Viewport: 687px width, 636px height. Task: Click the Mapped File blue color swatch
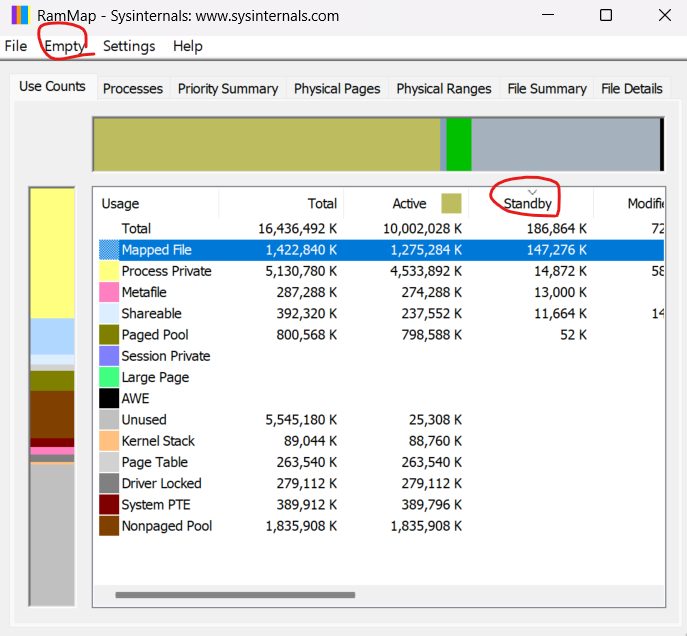click(109, 250)
